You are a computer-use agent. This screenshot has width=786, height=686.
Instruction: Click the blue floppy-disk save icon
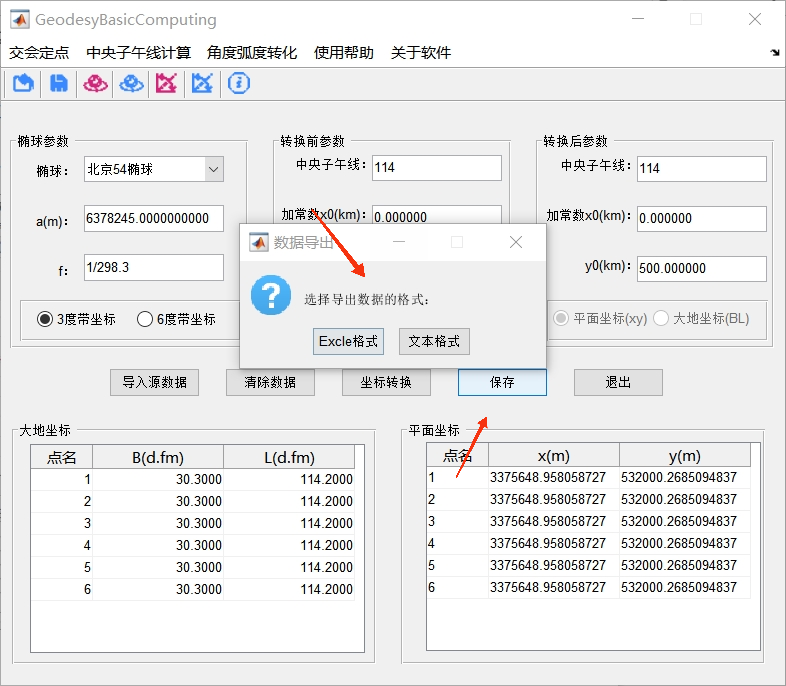tap(59, 83)
